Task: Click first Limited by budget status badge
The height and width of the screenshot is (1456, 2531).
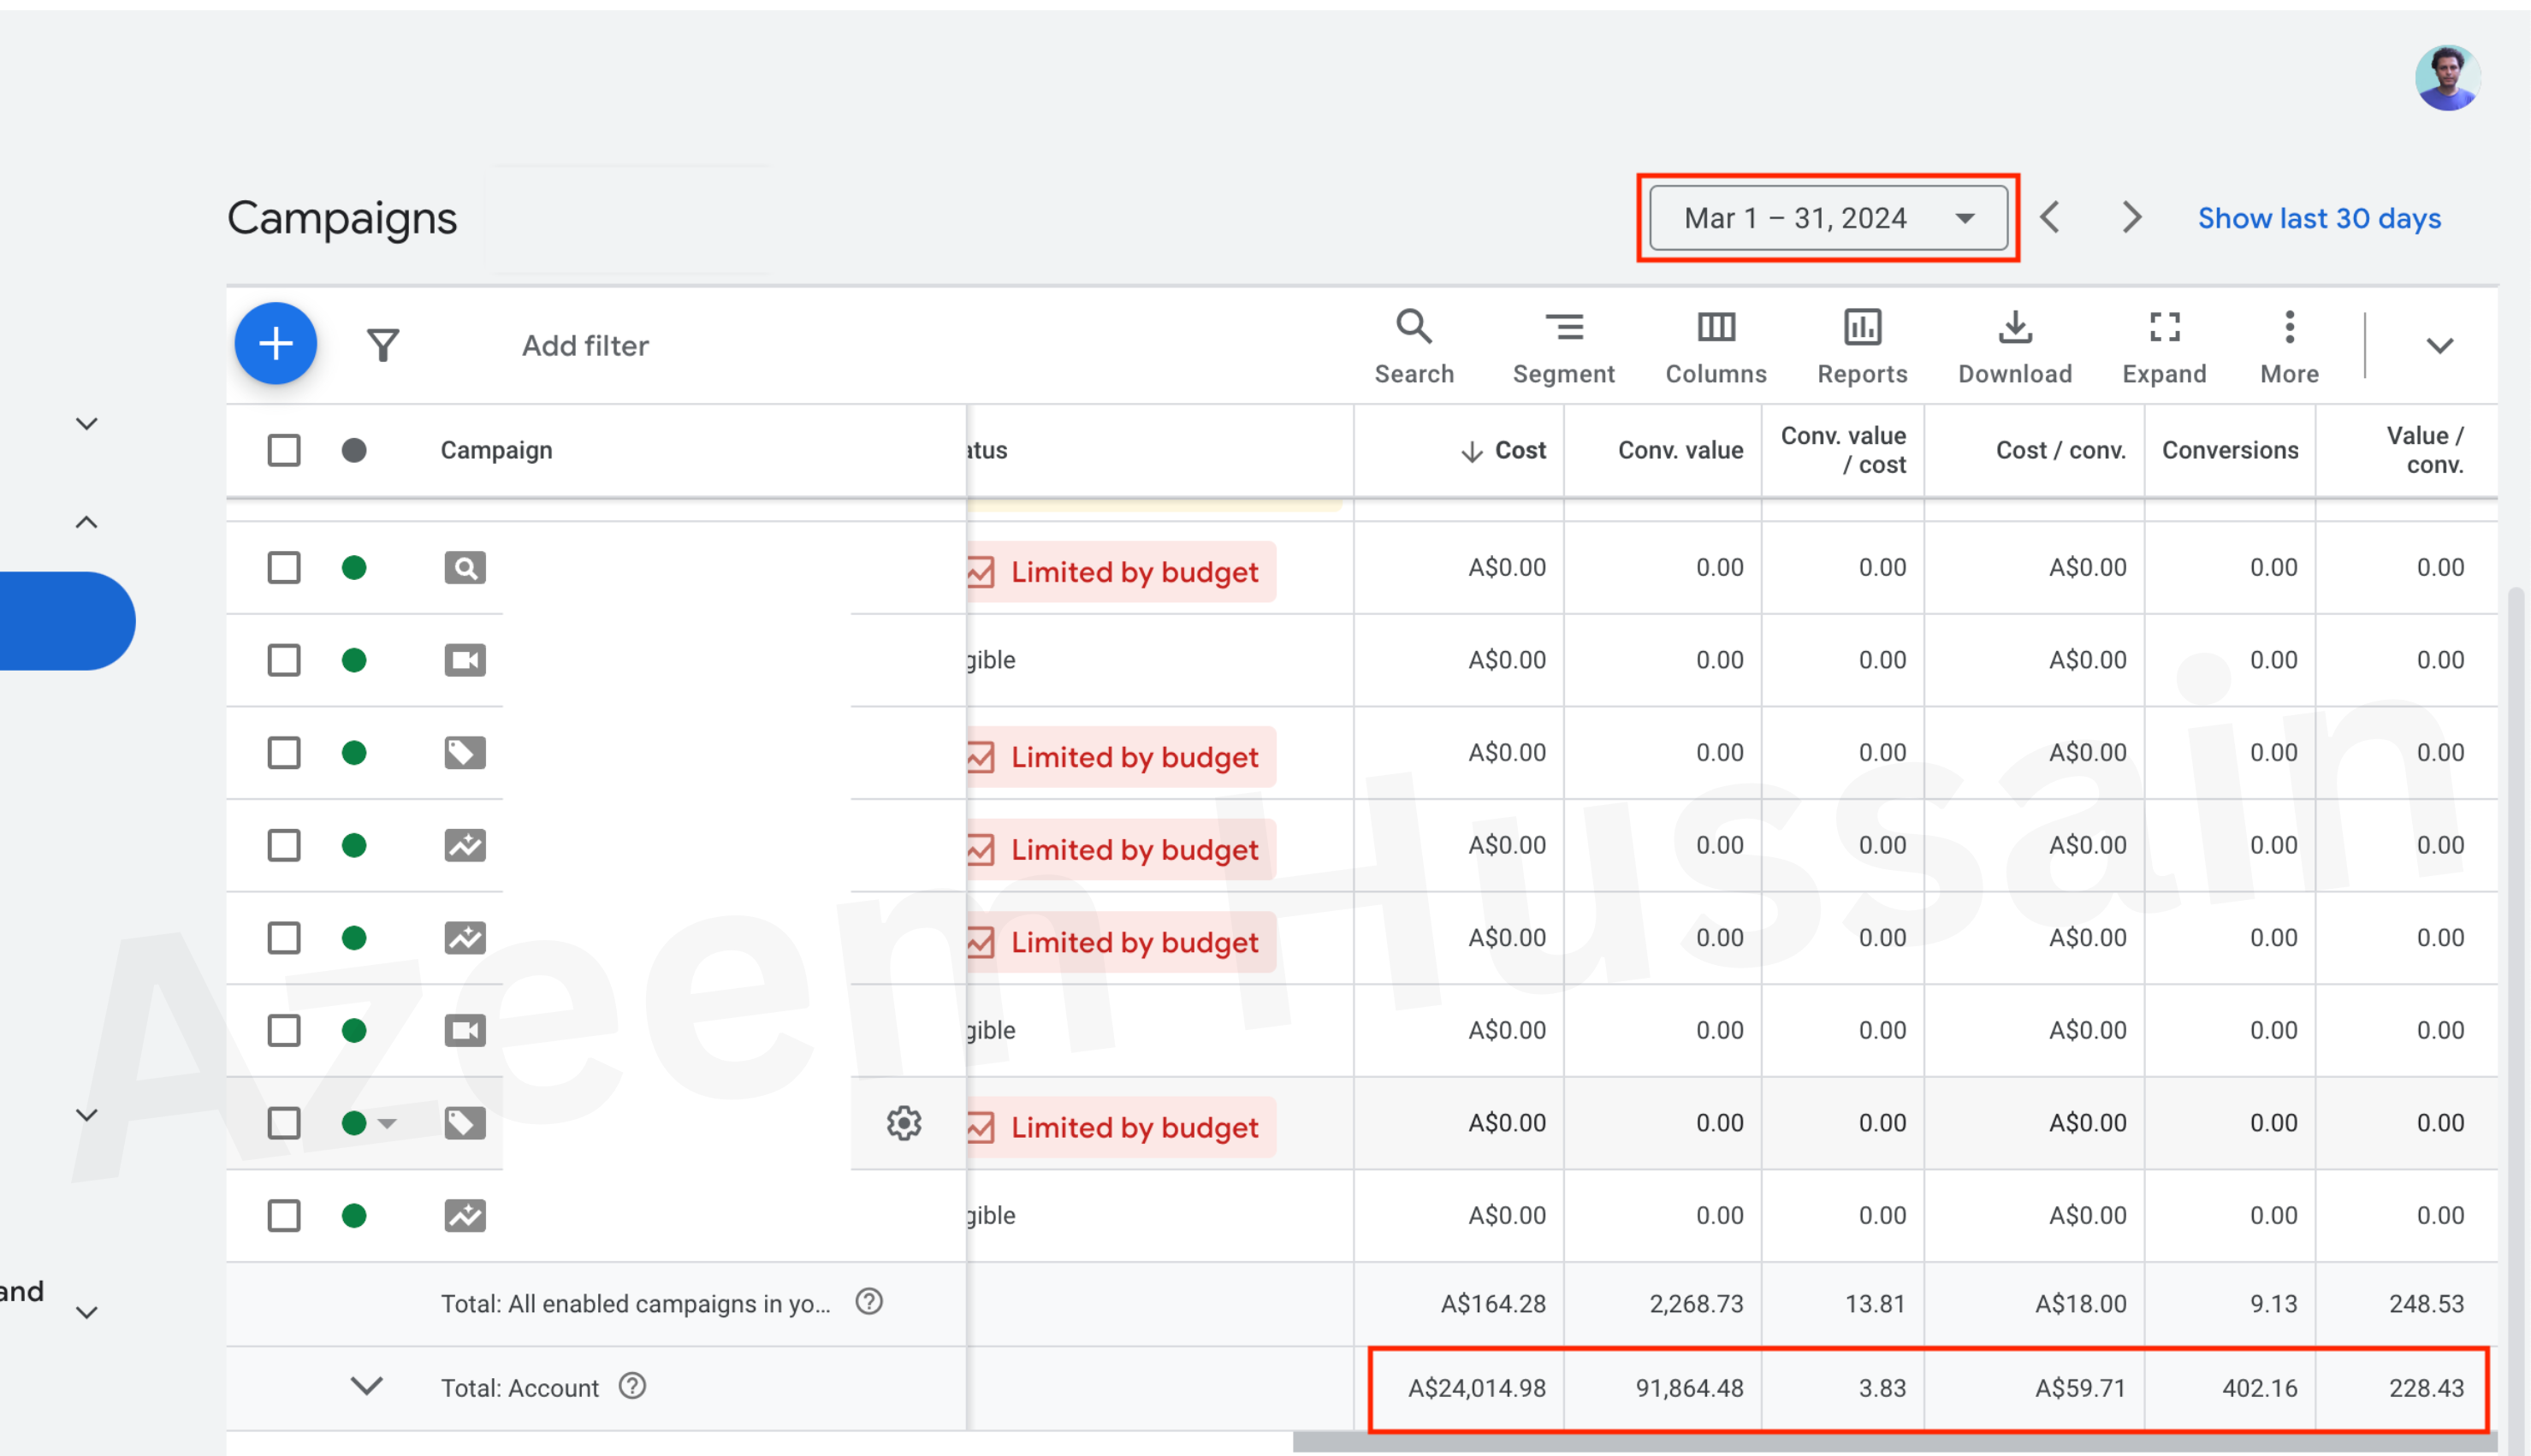Action: pos(1121,572)
